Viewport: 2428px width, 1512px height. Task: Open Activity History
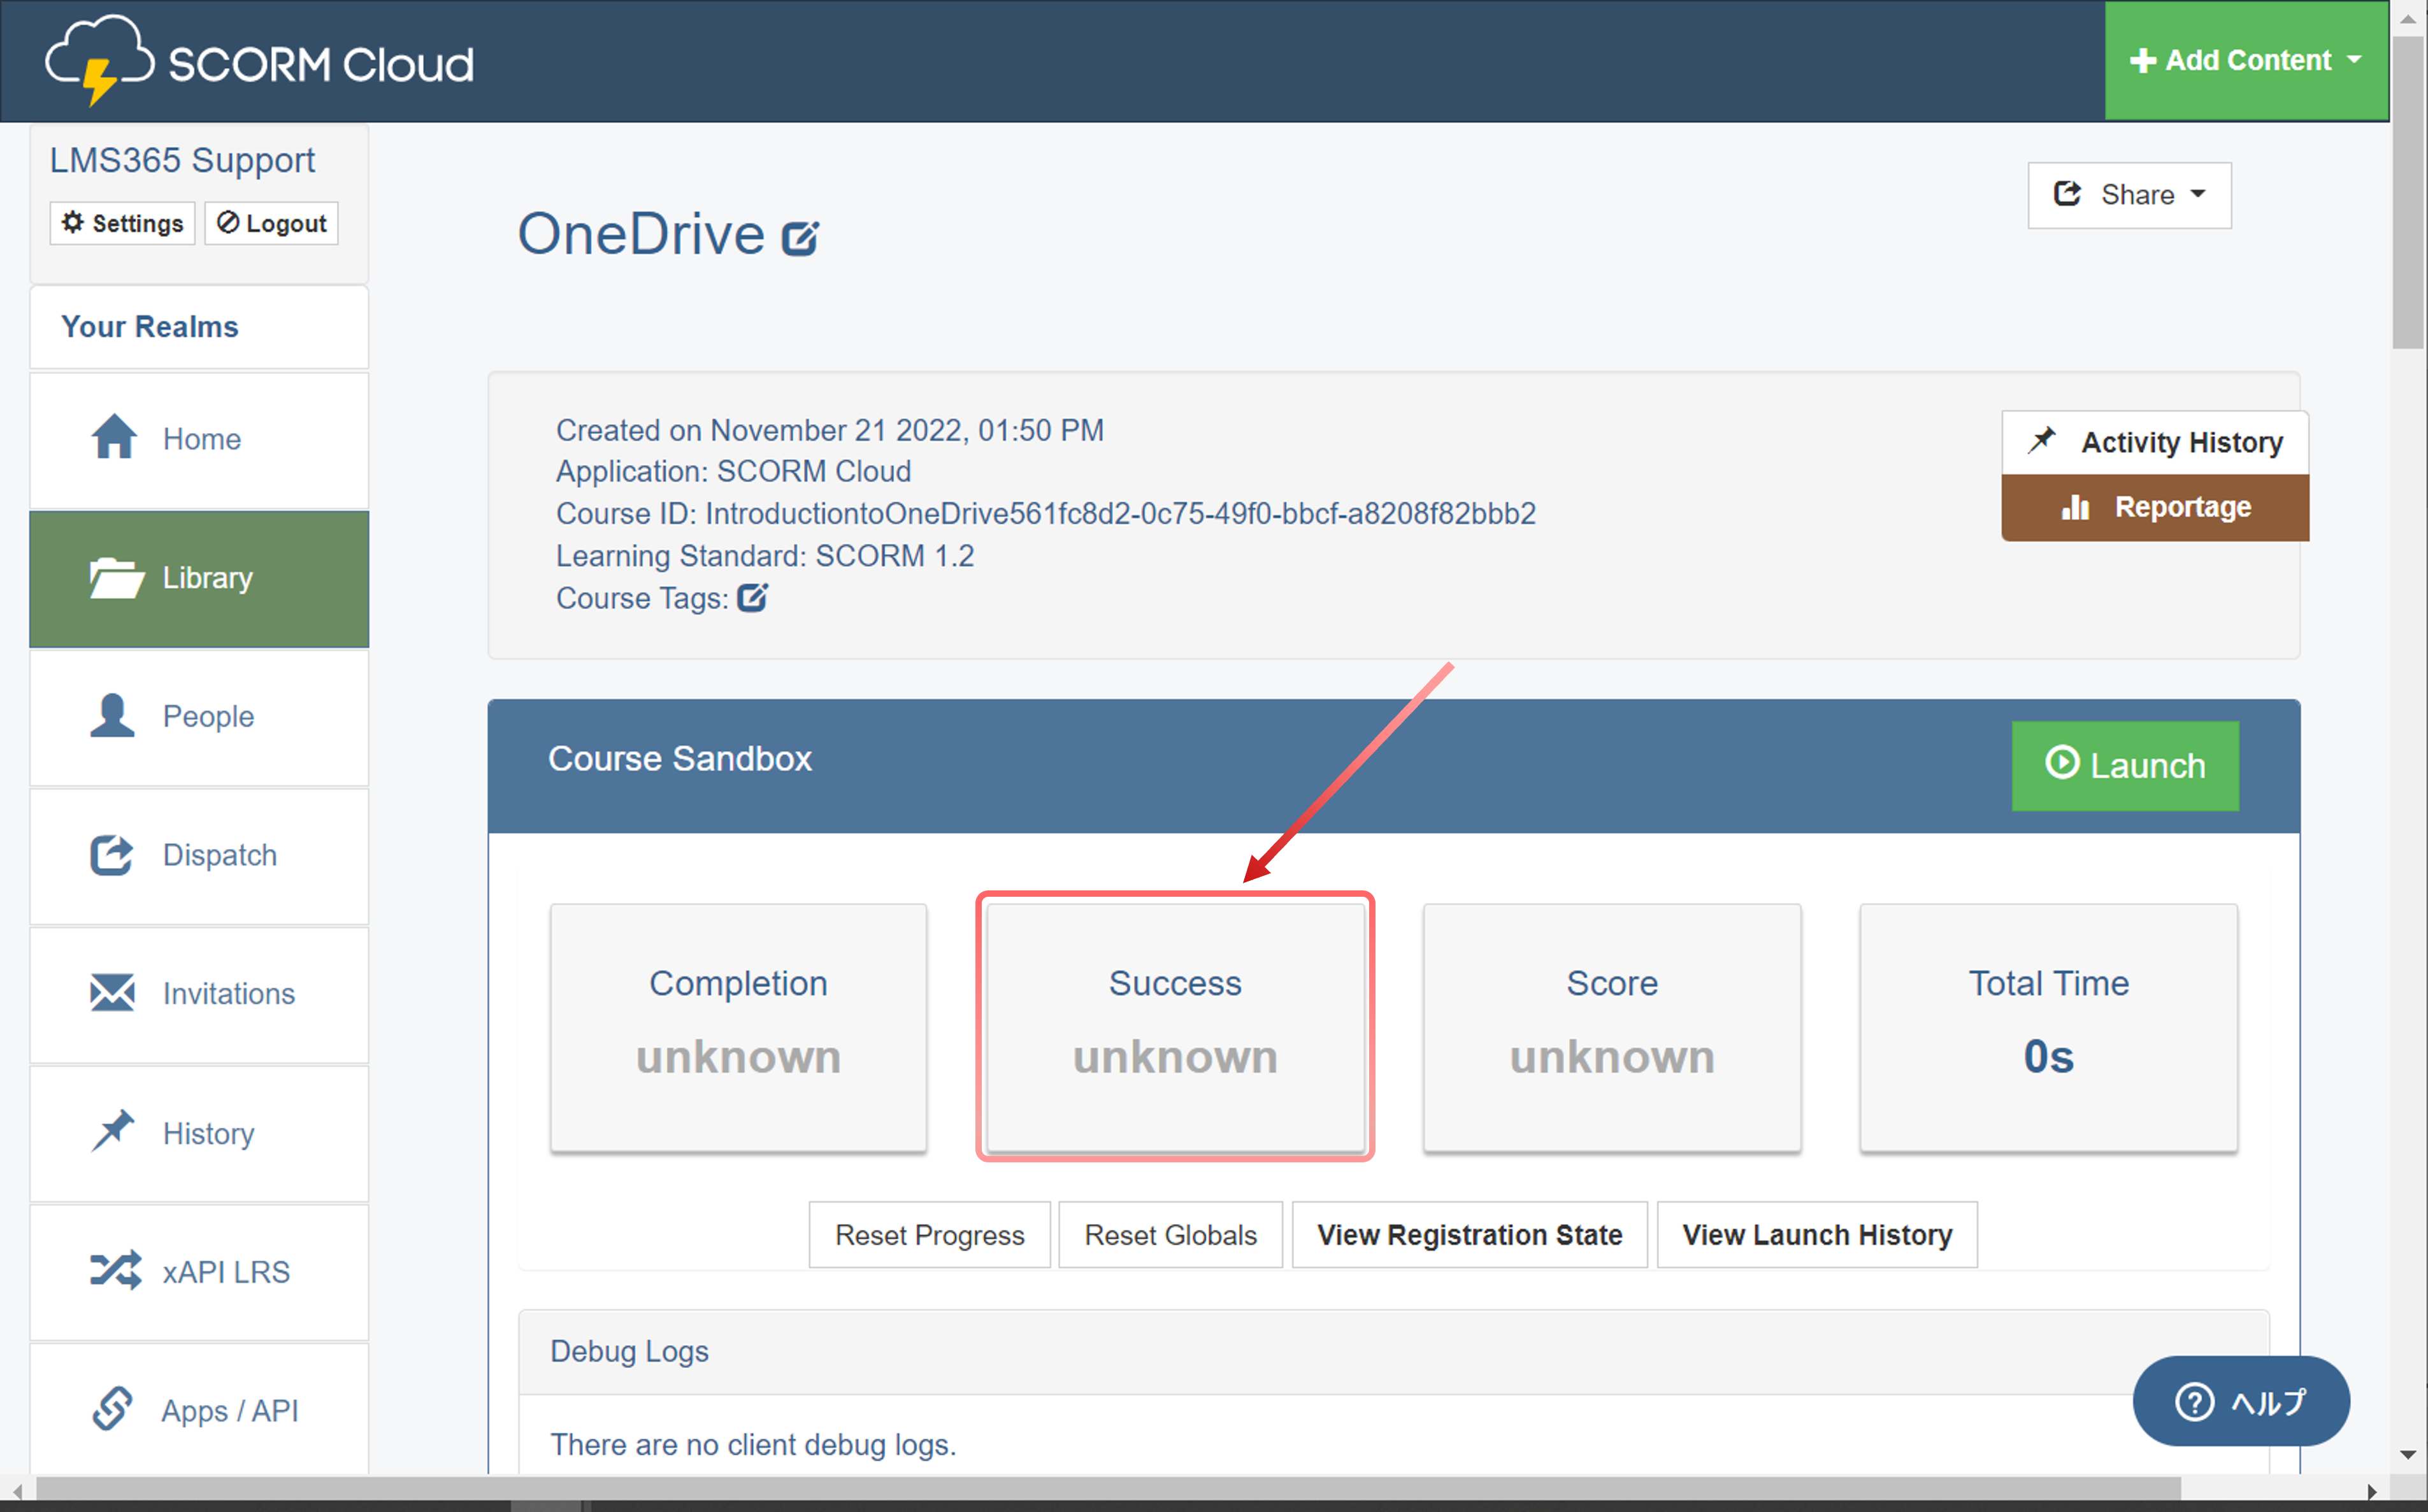pyautogui.click(x=2155, y=442)
